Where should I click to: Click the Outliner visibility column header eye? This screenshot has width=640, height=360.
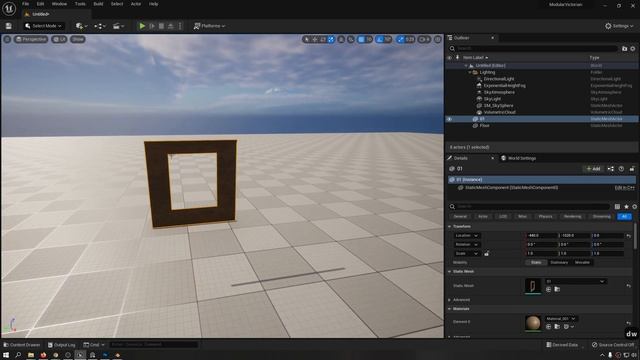pos(449,58)
